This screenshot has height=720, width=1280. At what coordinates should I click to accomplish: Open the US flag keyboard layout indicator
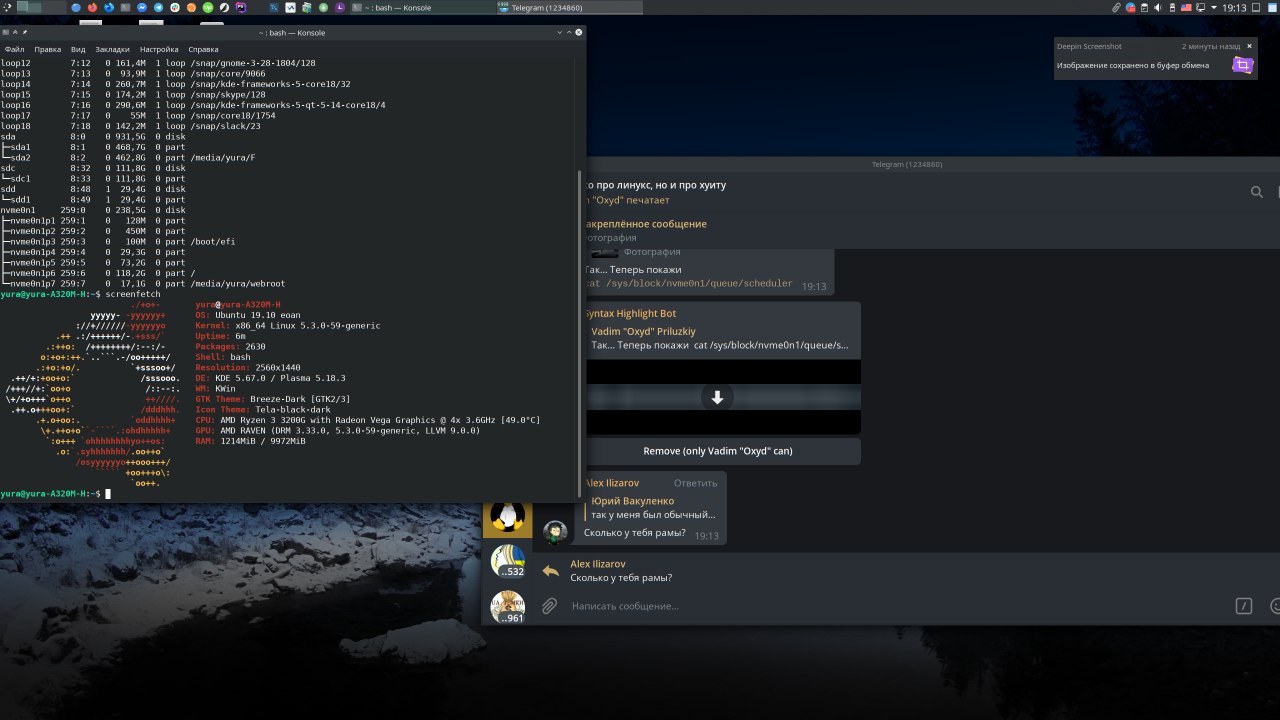tap(1186, 7)
